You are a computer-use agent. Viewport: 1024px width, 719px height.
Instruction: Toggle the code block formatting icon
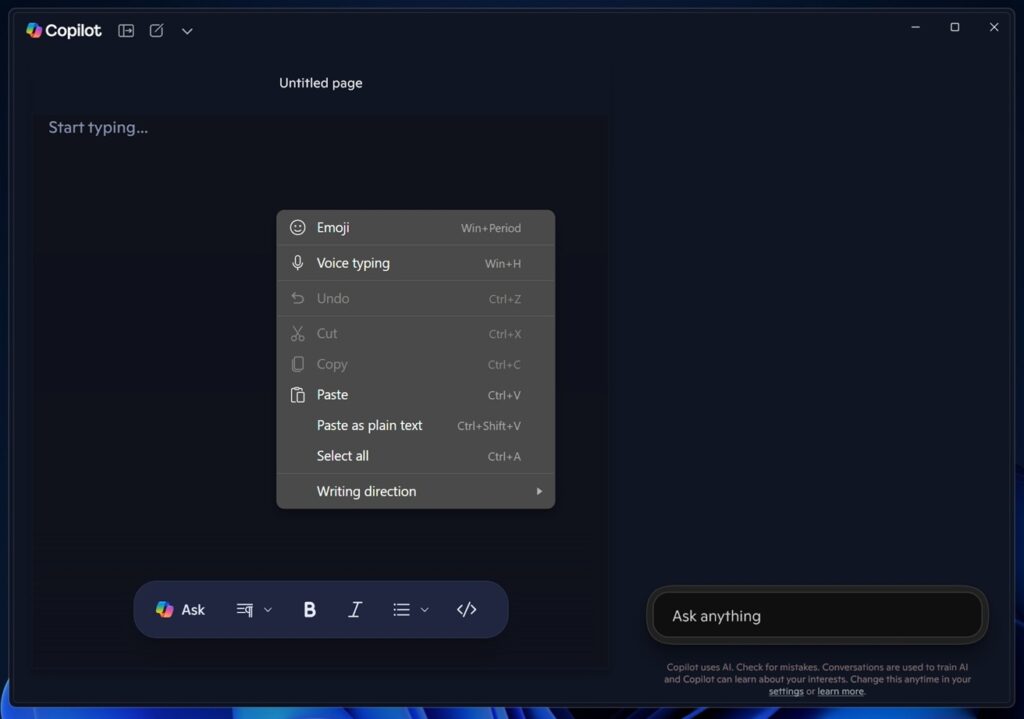pos(466,609)
